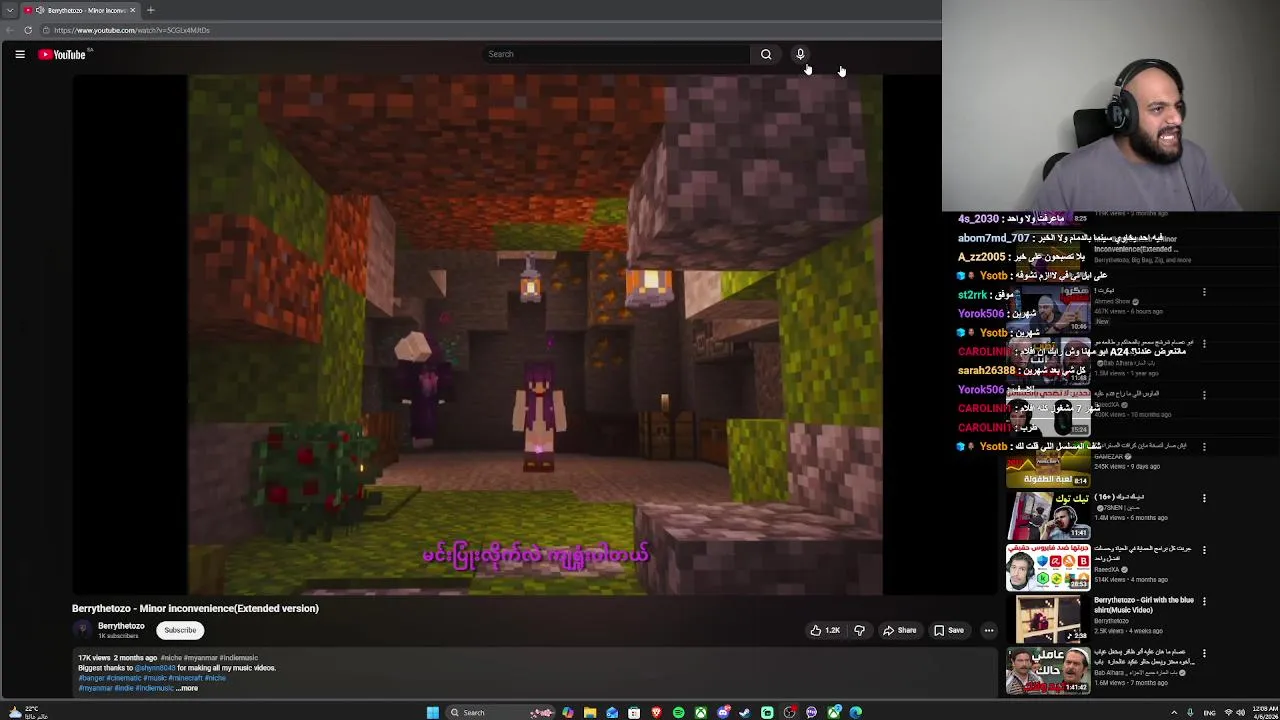
Task: Like the video with thumbs up
Action: click(825, 631)
